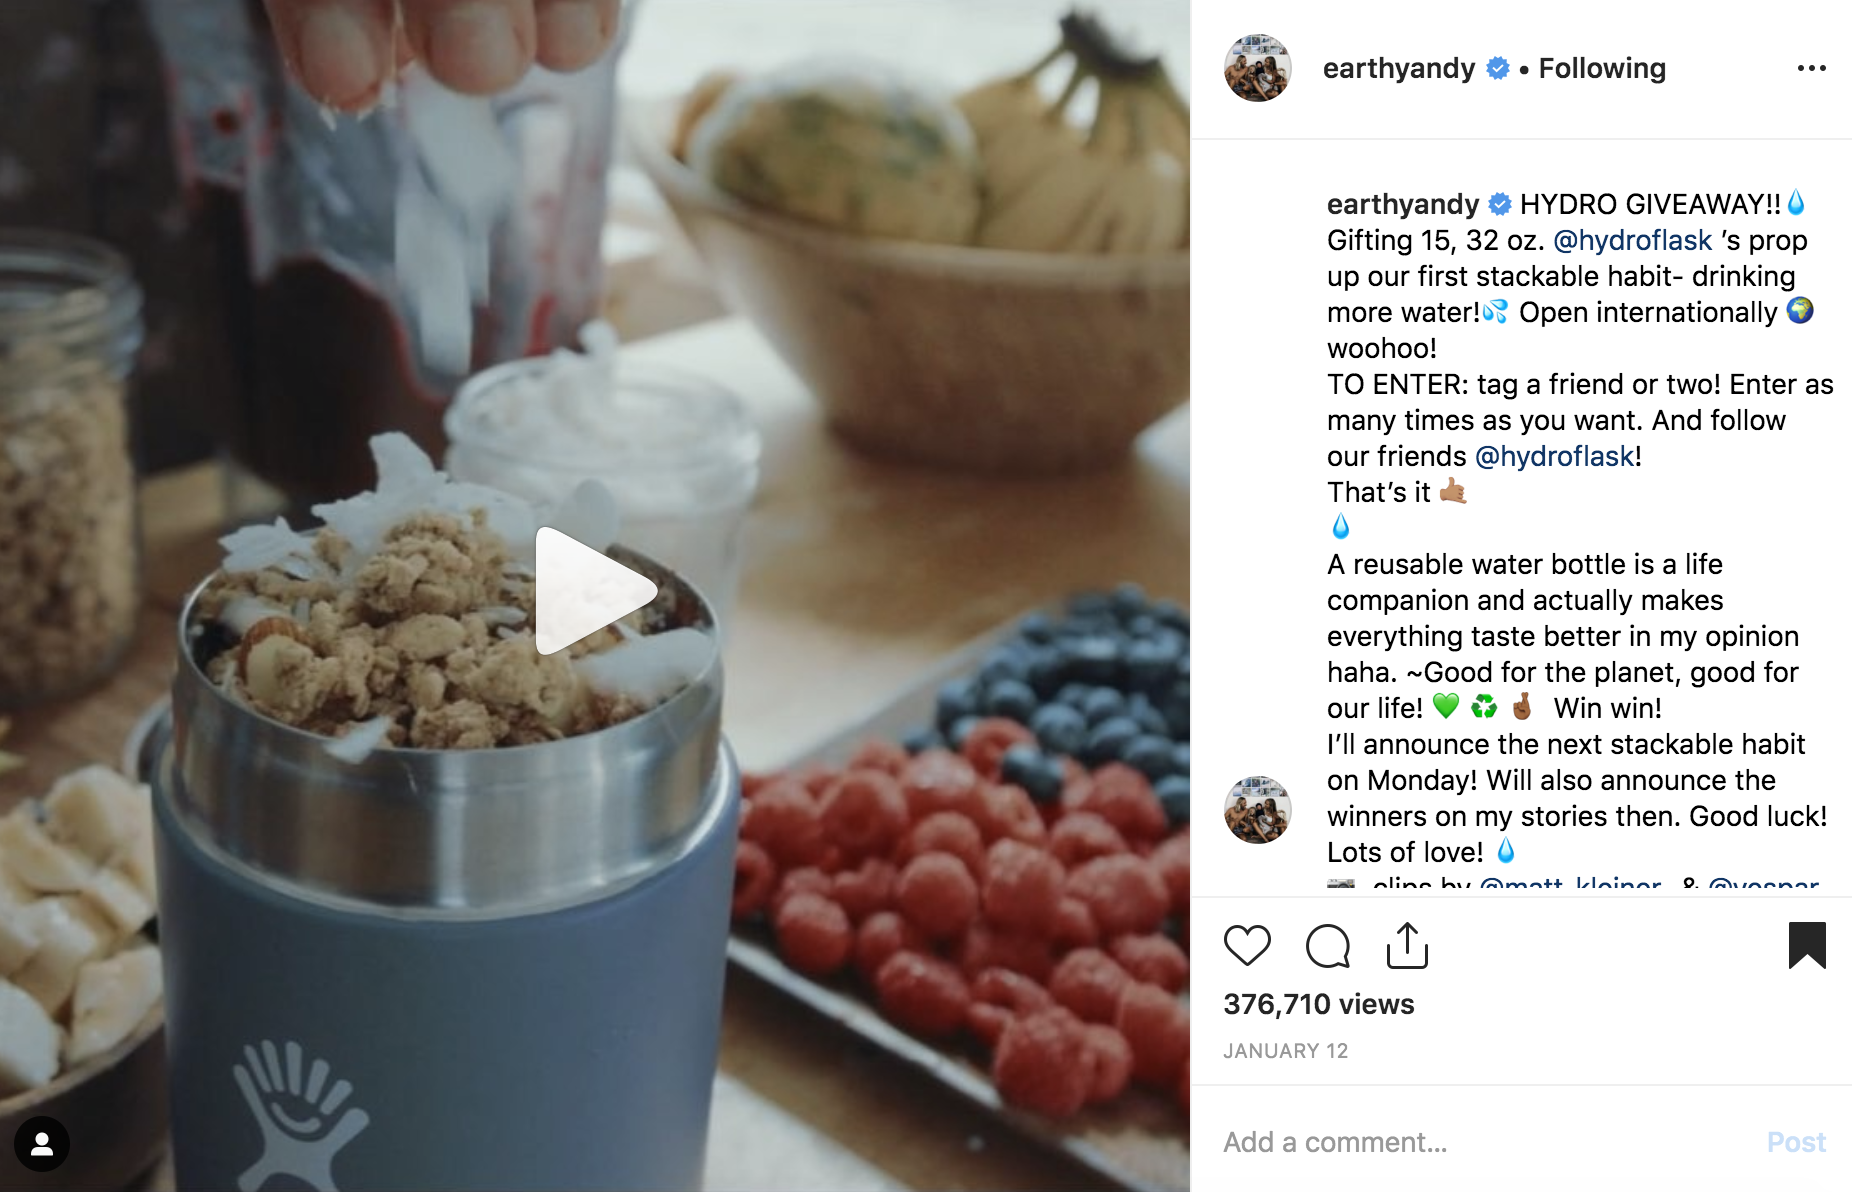This screenshot has height=1192, width=1852.
Task: Open the JANUARY 12 post date link
Action: (1285, 1051)
